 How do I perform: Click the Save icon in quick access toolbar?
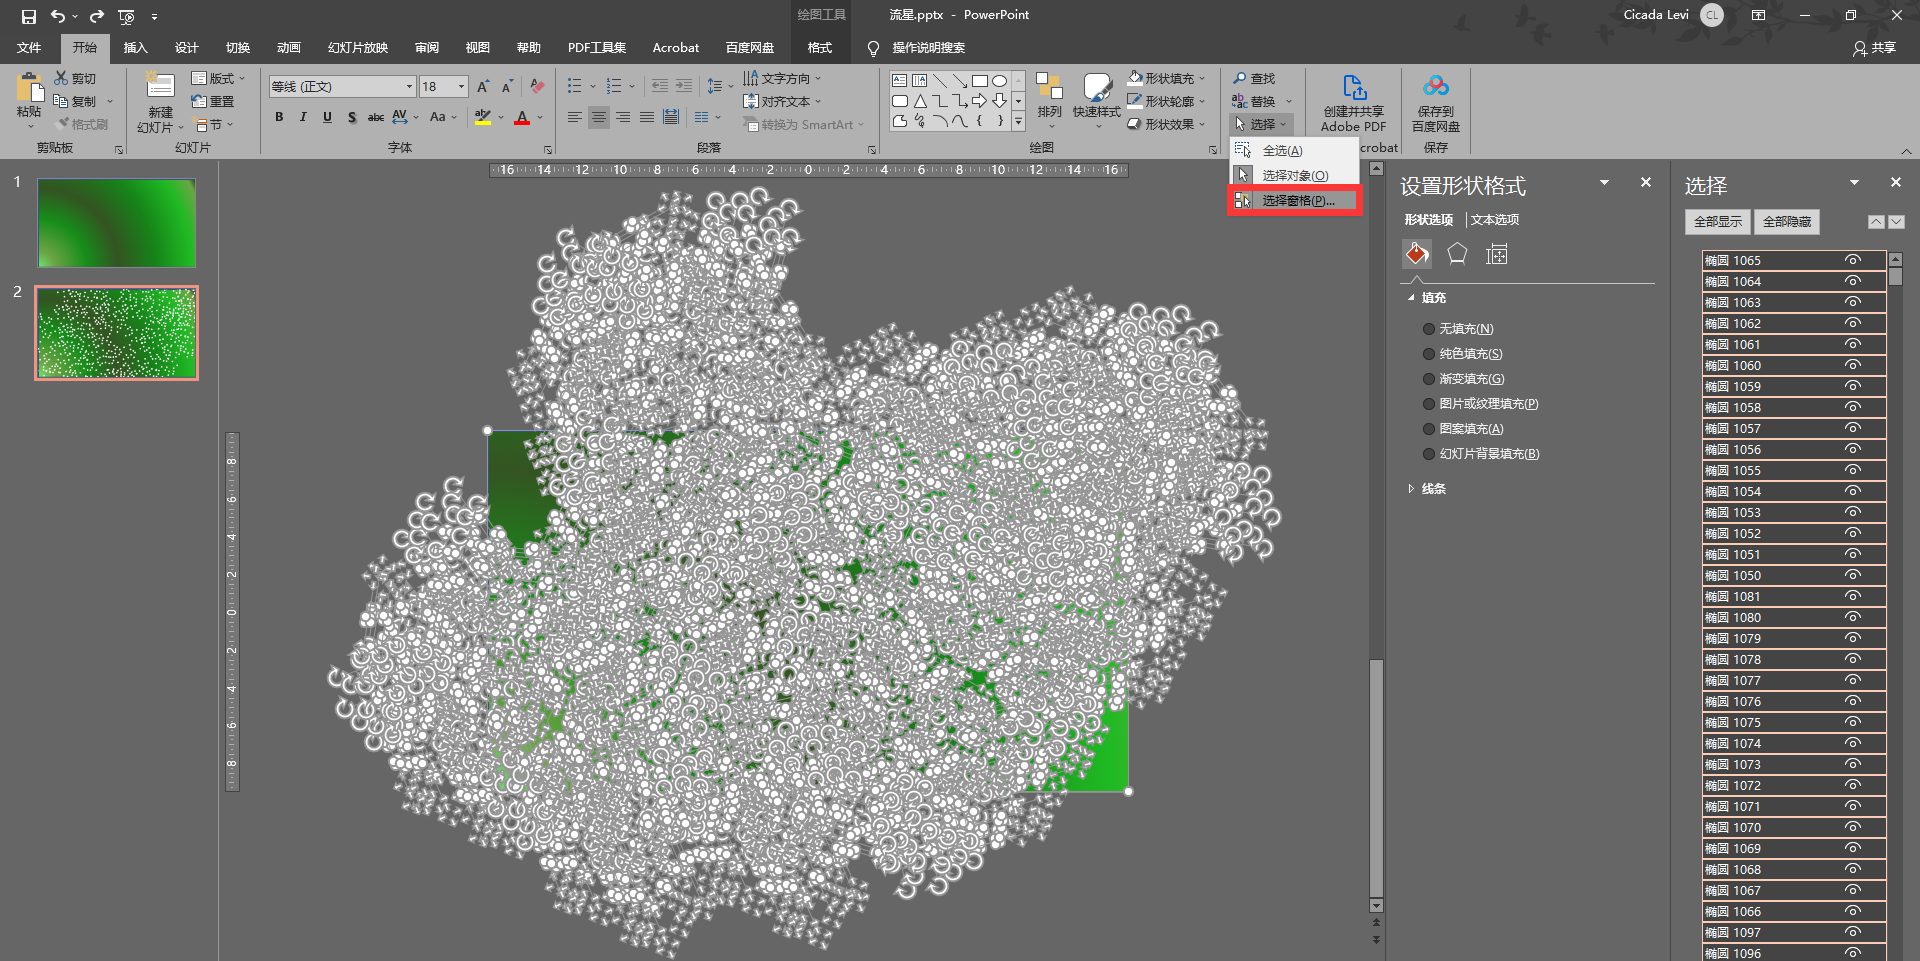(x=28, y=16)
